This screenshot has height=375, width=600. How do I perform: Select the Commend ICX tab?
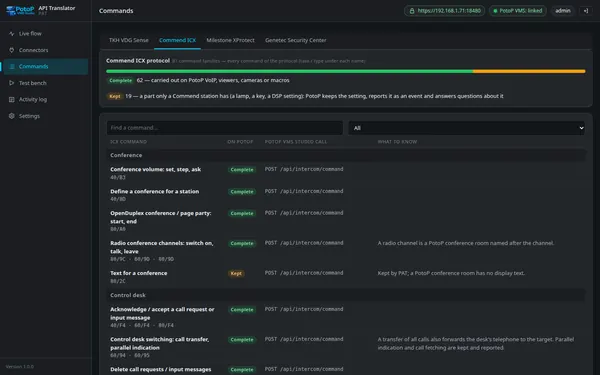(178, 40)
